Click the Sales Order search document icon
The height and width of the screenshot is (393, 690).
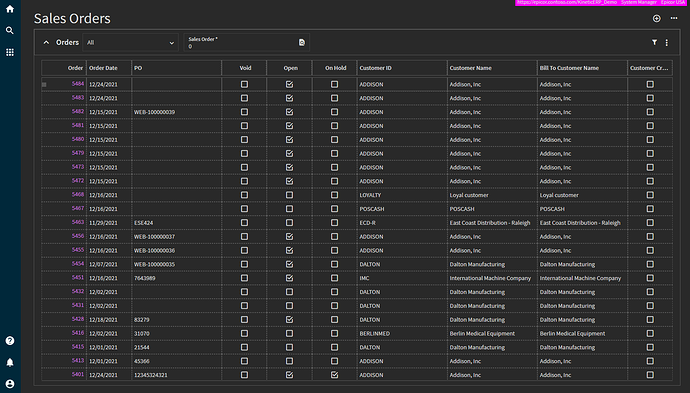pyautogui.click(x=302, y=42)
